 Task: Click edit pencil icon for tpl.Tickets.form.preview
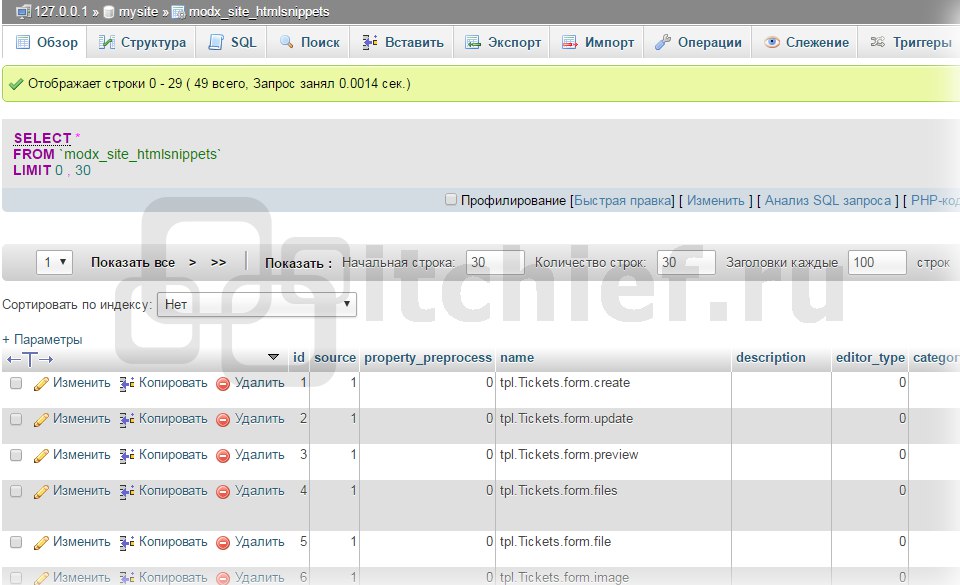[x=41, y=456]
